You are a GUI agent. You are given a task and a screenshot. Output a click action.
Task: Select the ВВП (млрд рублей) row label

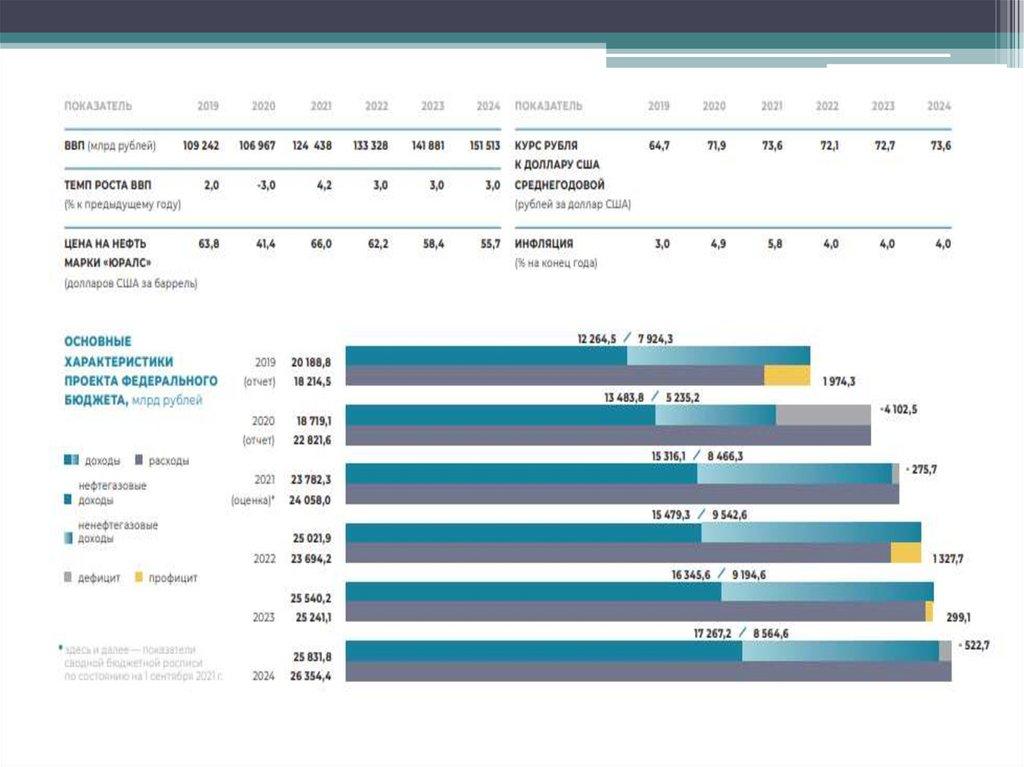[x=109, y=146]
